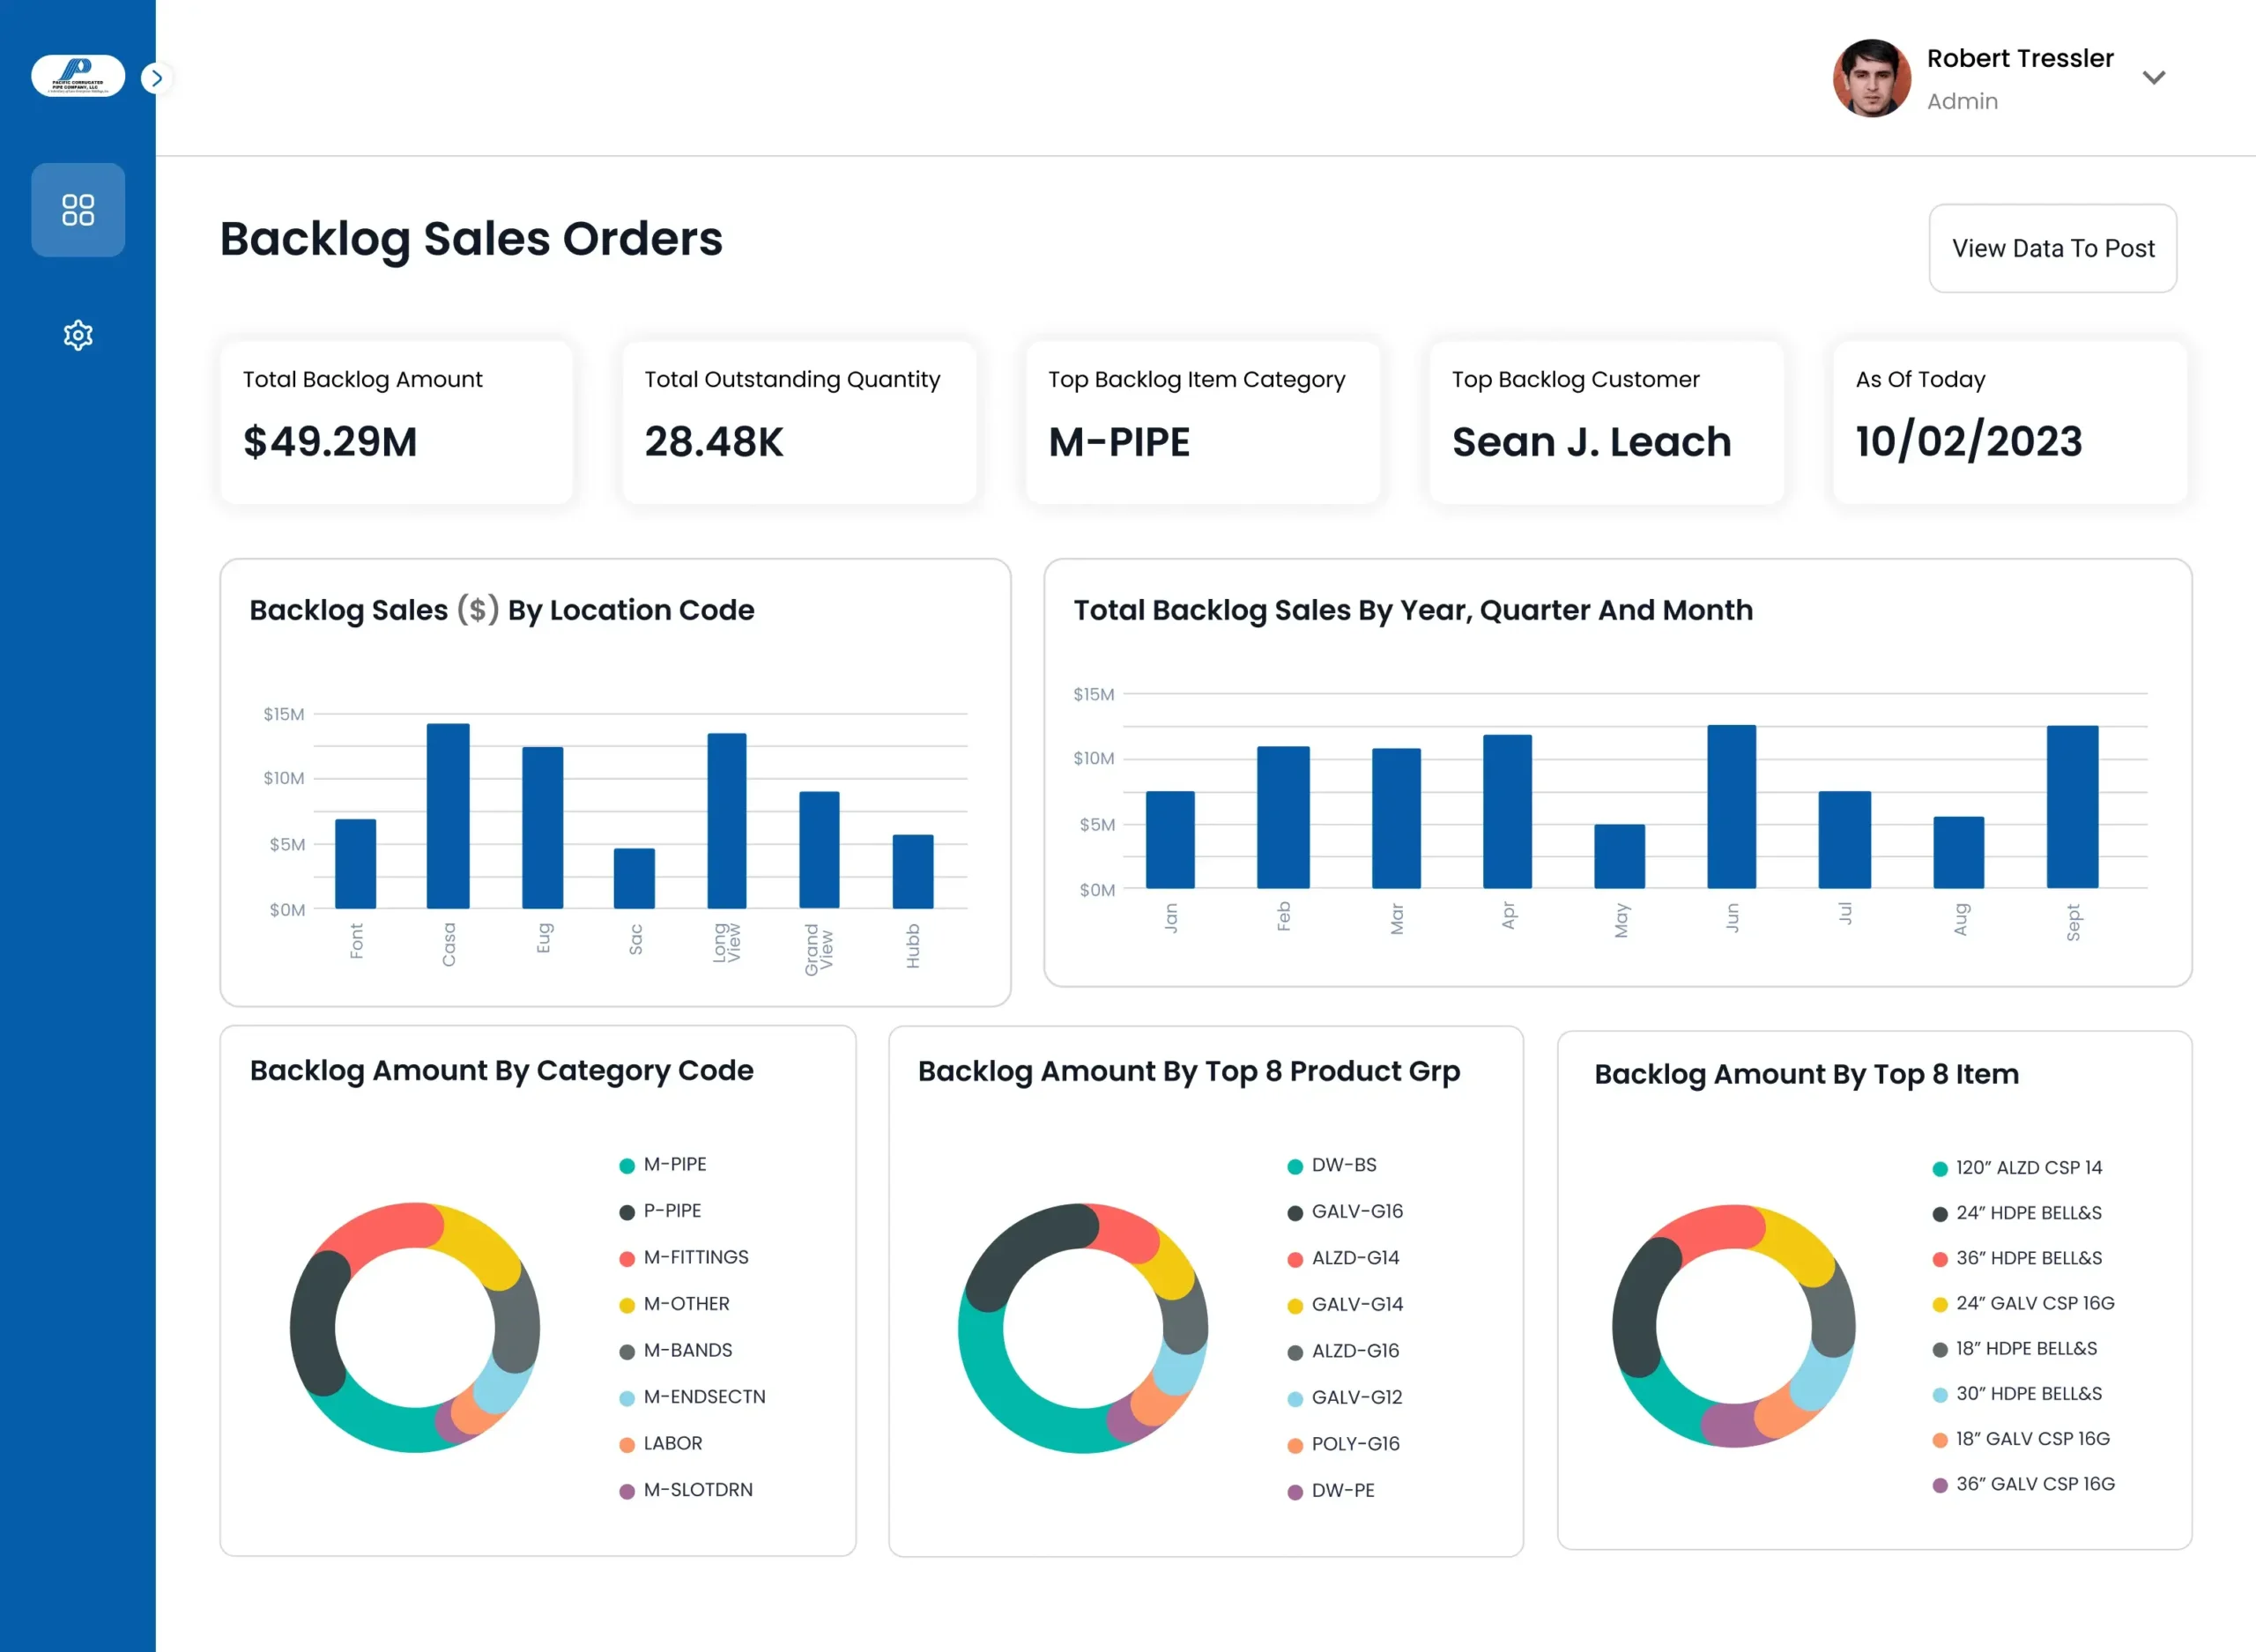Click the Casa bar in location chart
This screenshot has width=2256, height=1652.
[x=448, y=816]
